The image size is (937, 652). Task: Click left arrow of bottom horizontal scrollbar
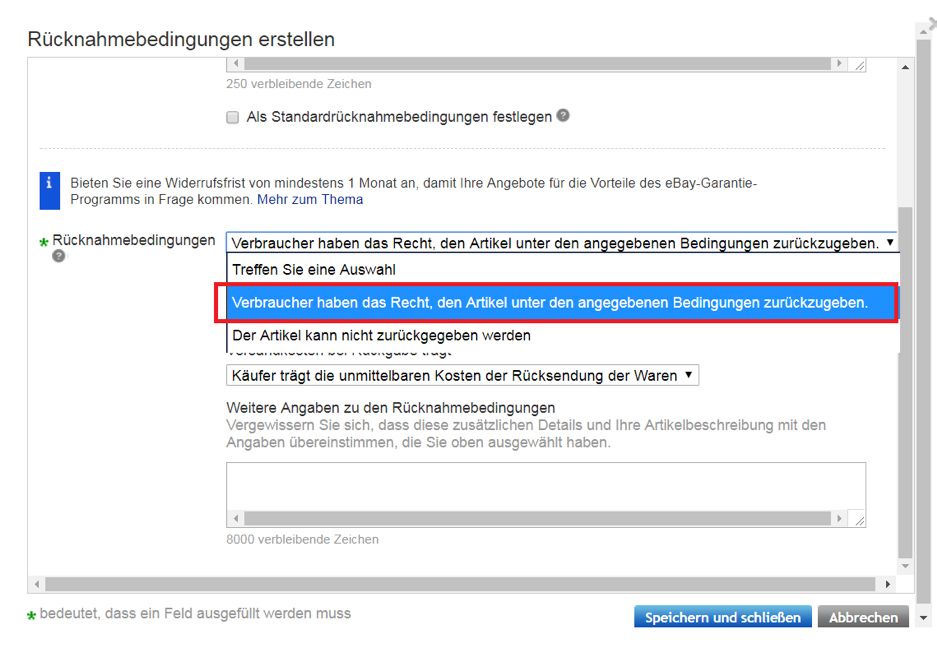(37, 584)
